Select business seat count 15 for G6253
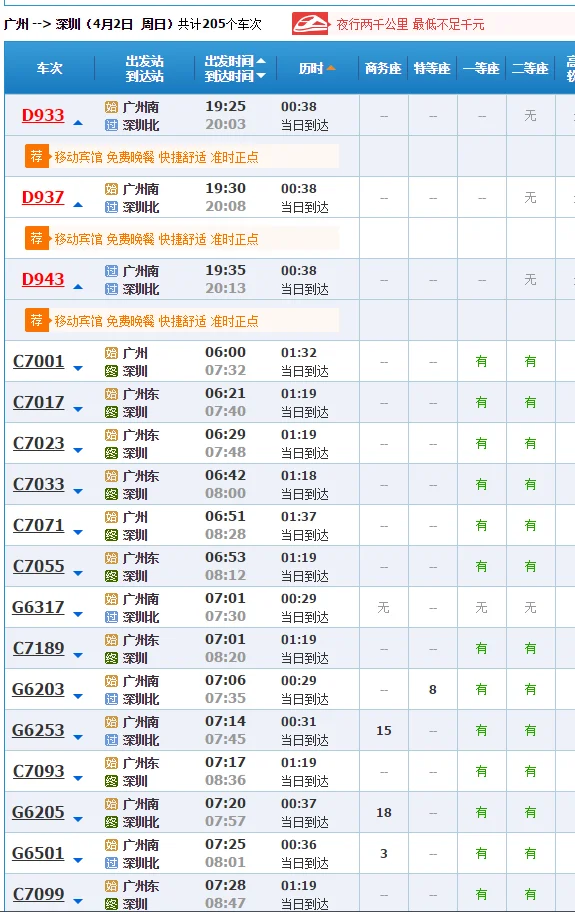The width and height of the screenshot is (575, 912). (384, 731)
